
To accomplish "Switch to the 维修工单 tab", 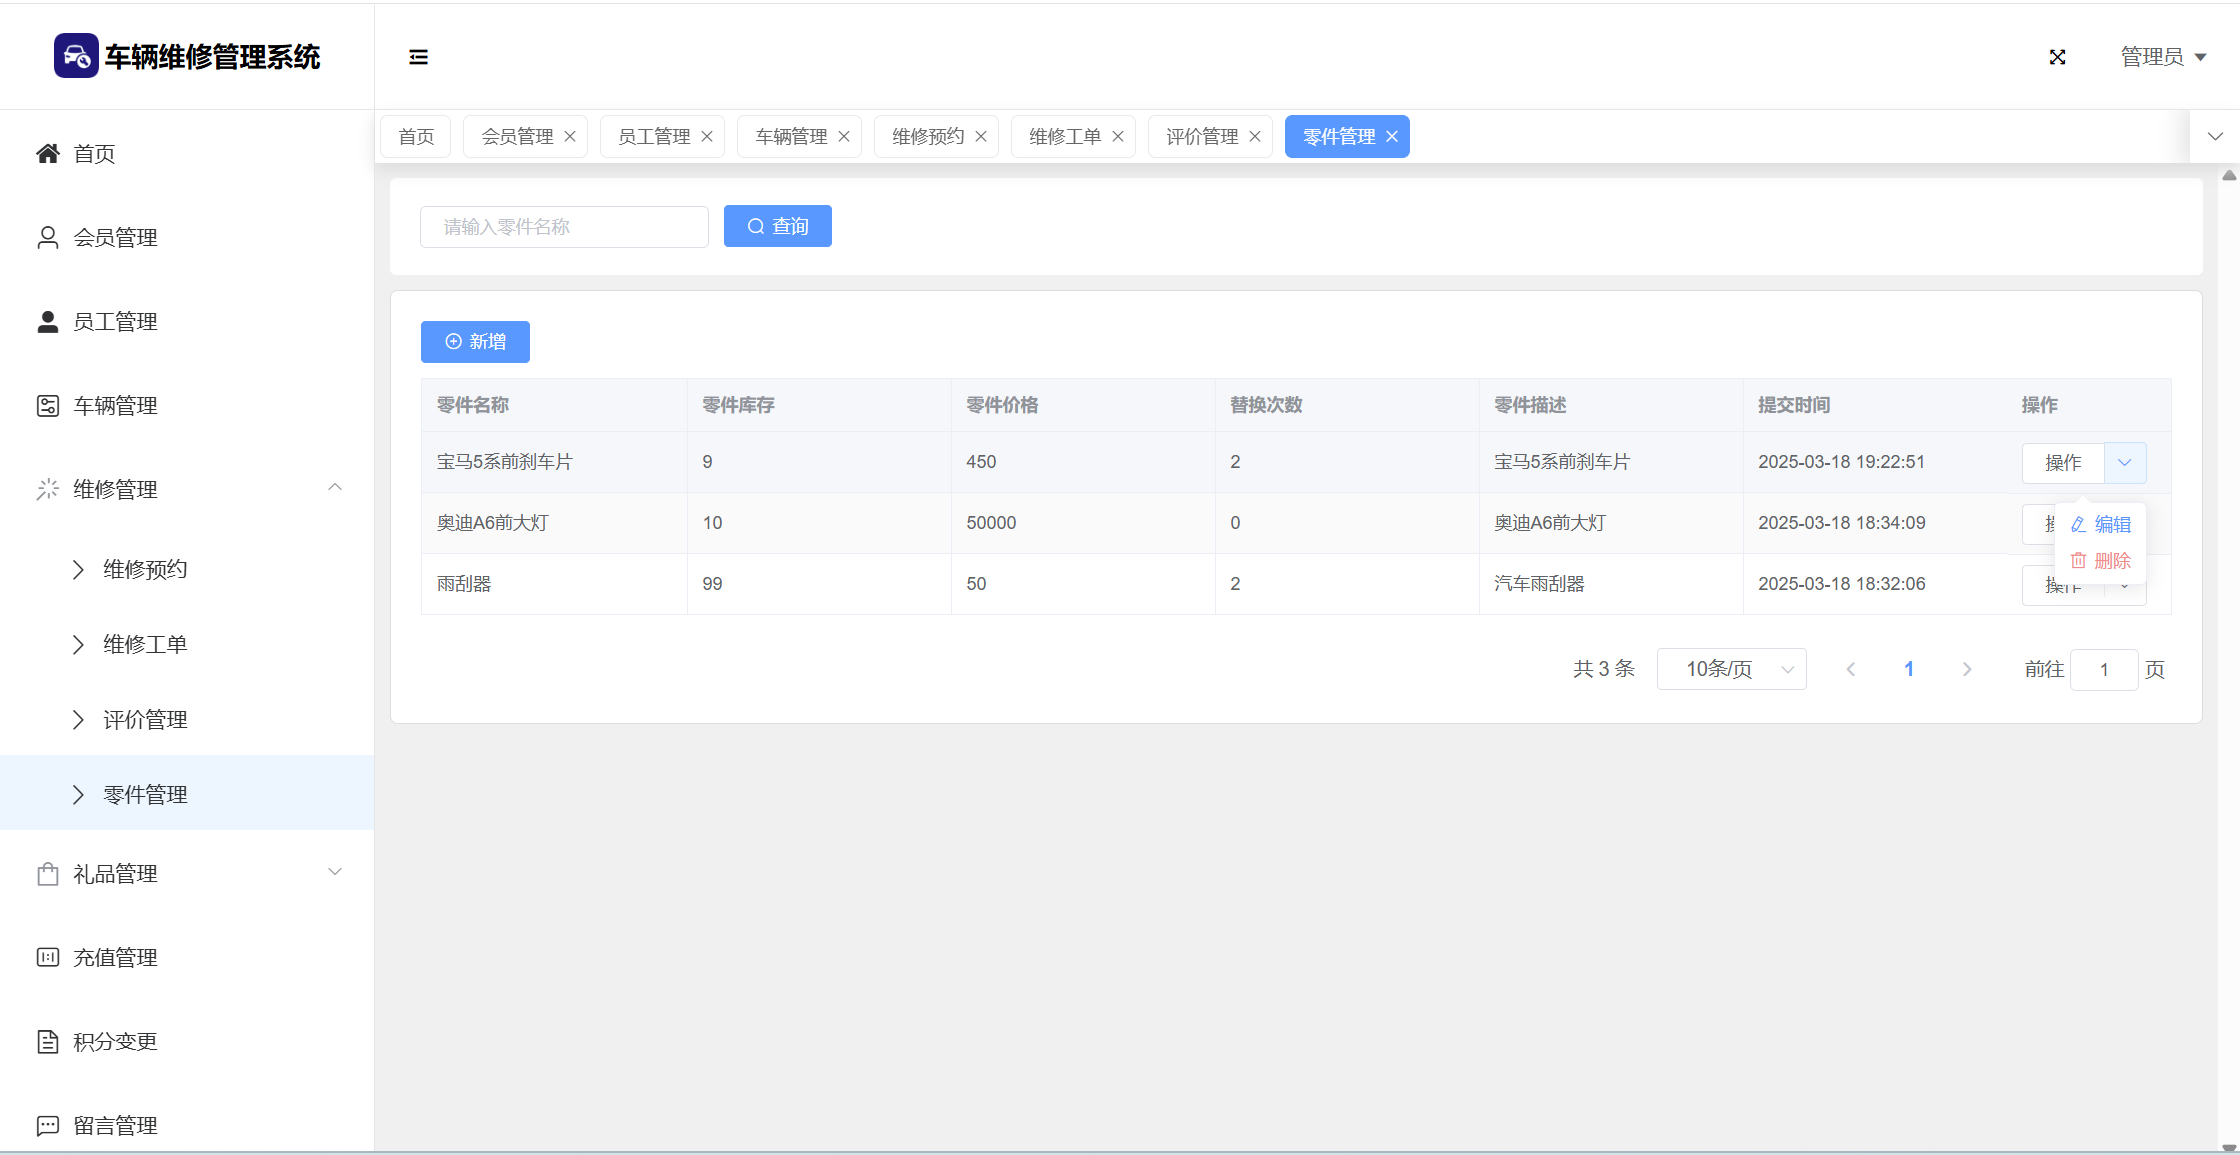I will pyautogui.click(x=1064, y=137).
